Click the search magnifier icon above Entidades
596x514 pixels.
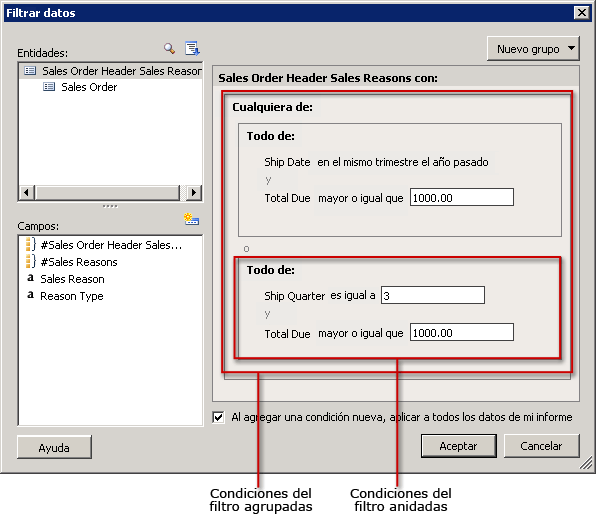coord(169,48)
